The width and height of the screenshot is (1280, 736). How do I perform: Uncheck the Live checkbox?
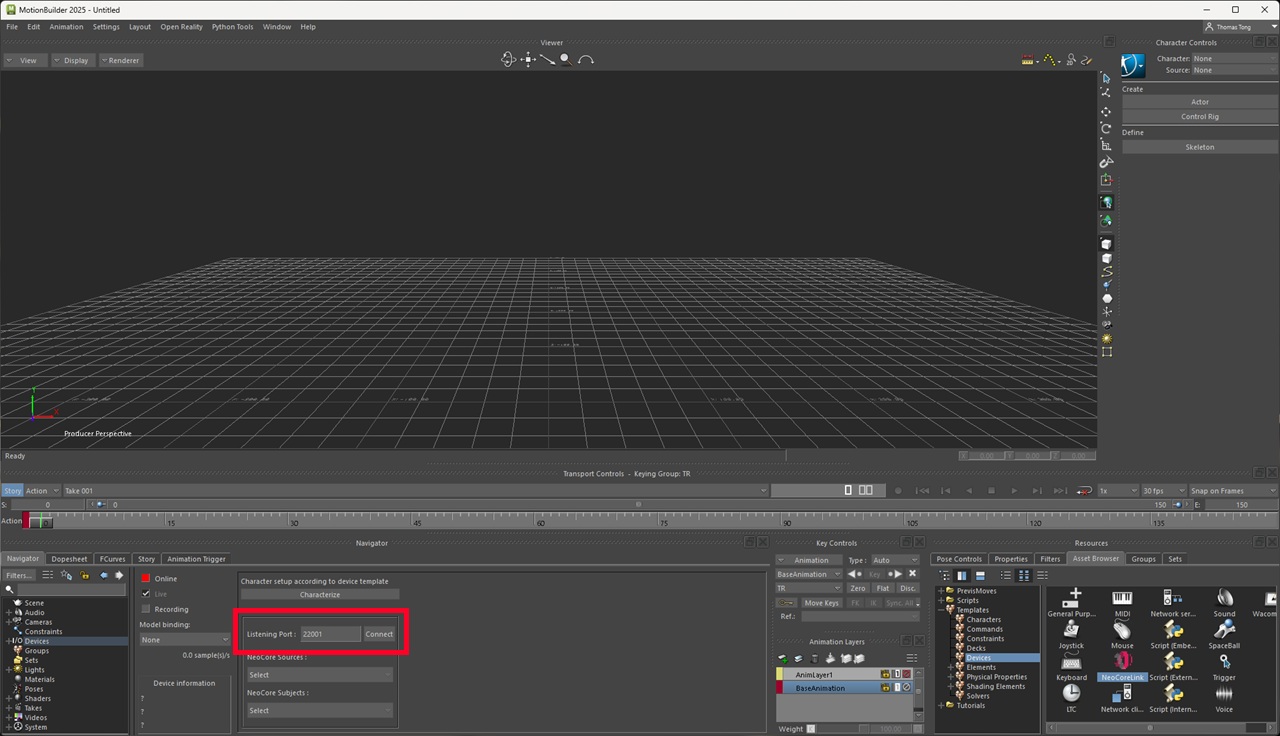146,594
